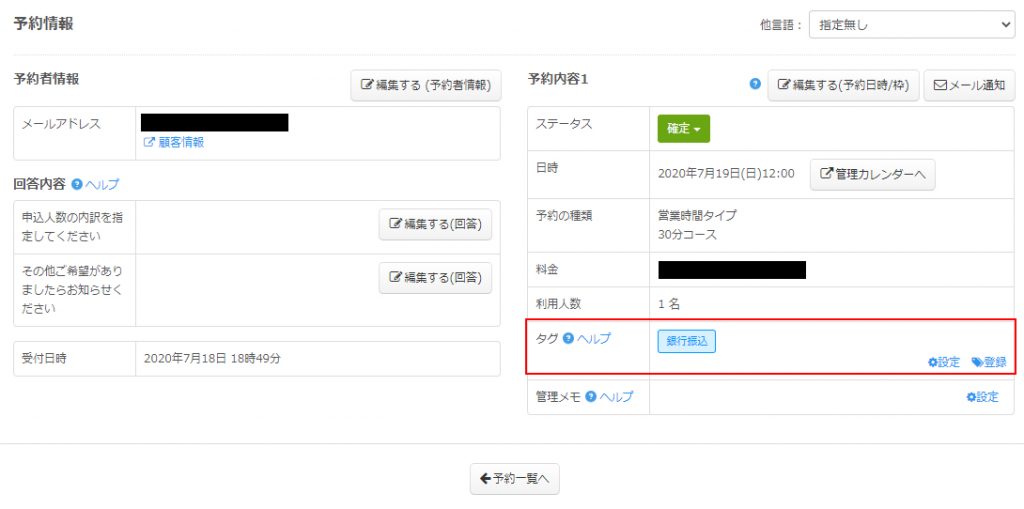
Task: Expand the green 確定 status dropdown
Action: pos(683,129)
